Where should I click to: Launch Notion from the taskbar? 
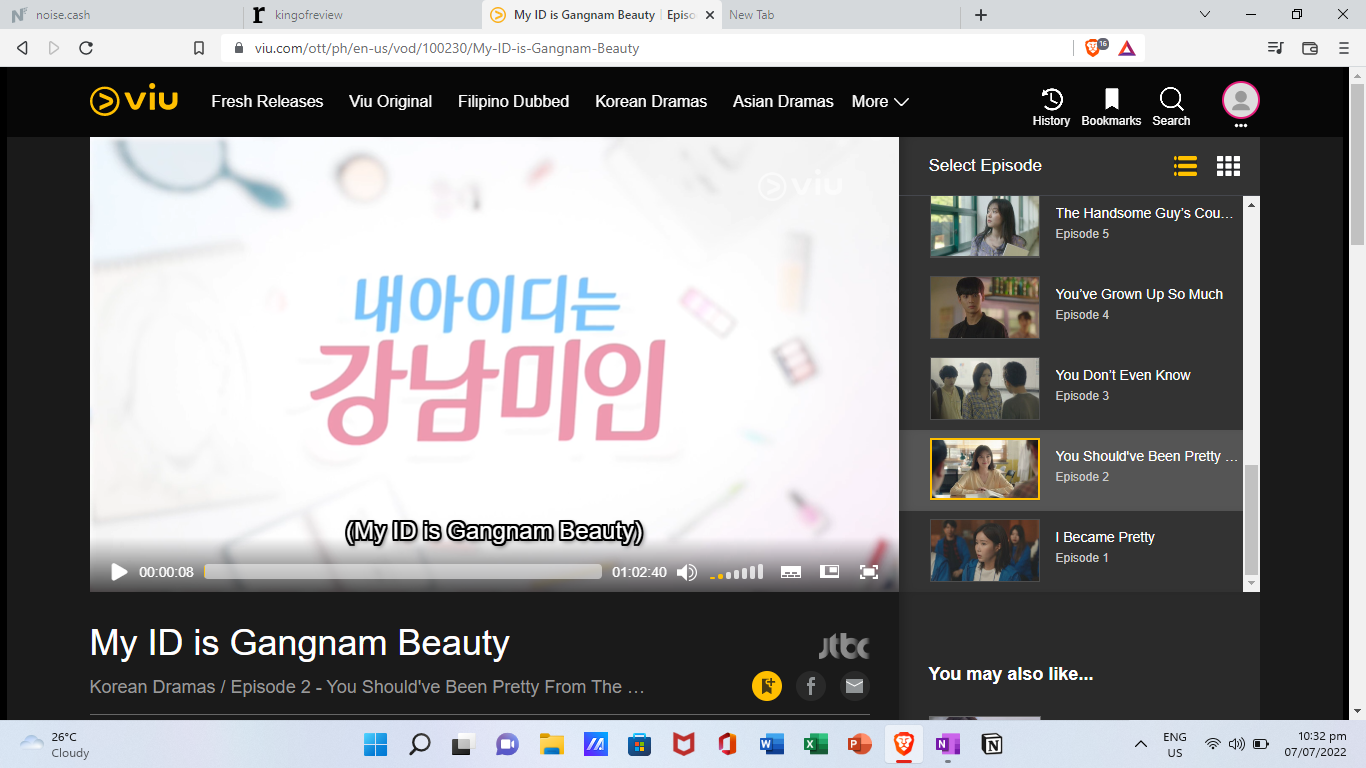point(991,744)
